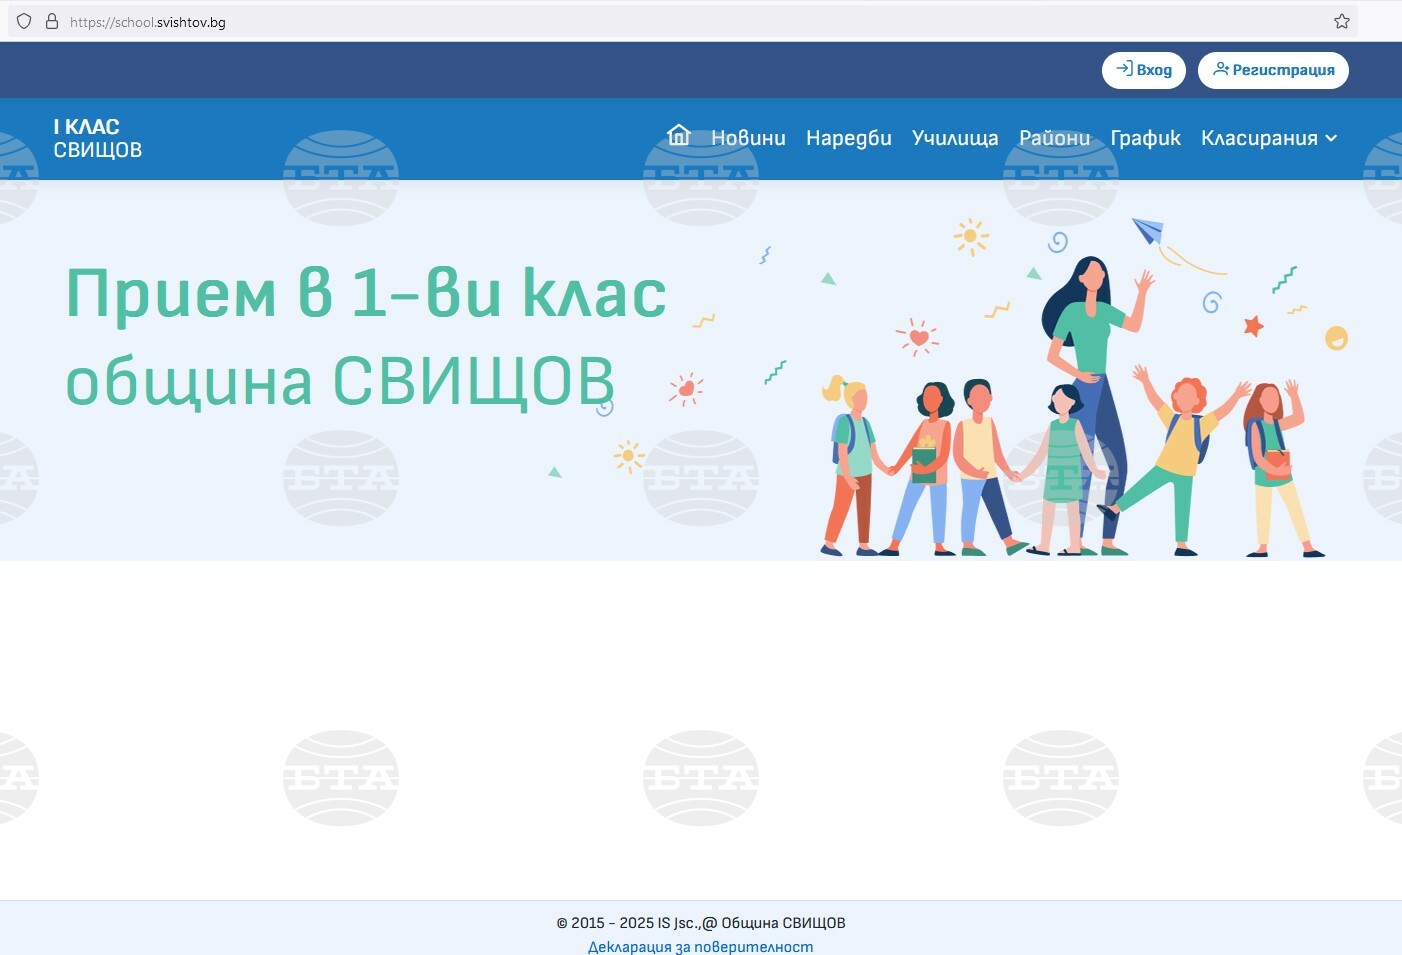
Task: Click the община СВИЩОВ subtitle text
Action: pos(340,381)
